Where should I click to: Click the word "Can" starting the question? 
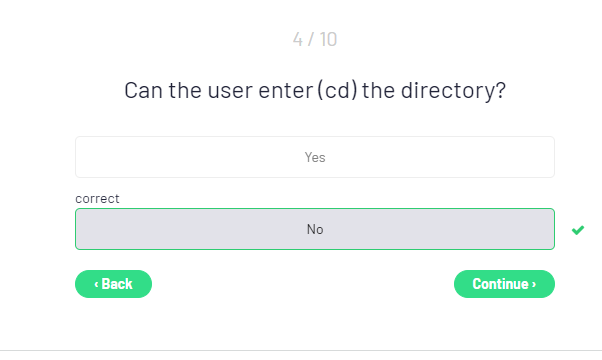[143, 91]
